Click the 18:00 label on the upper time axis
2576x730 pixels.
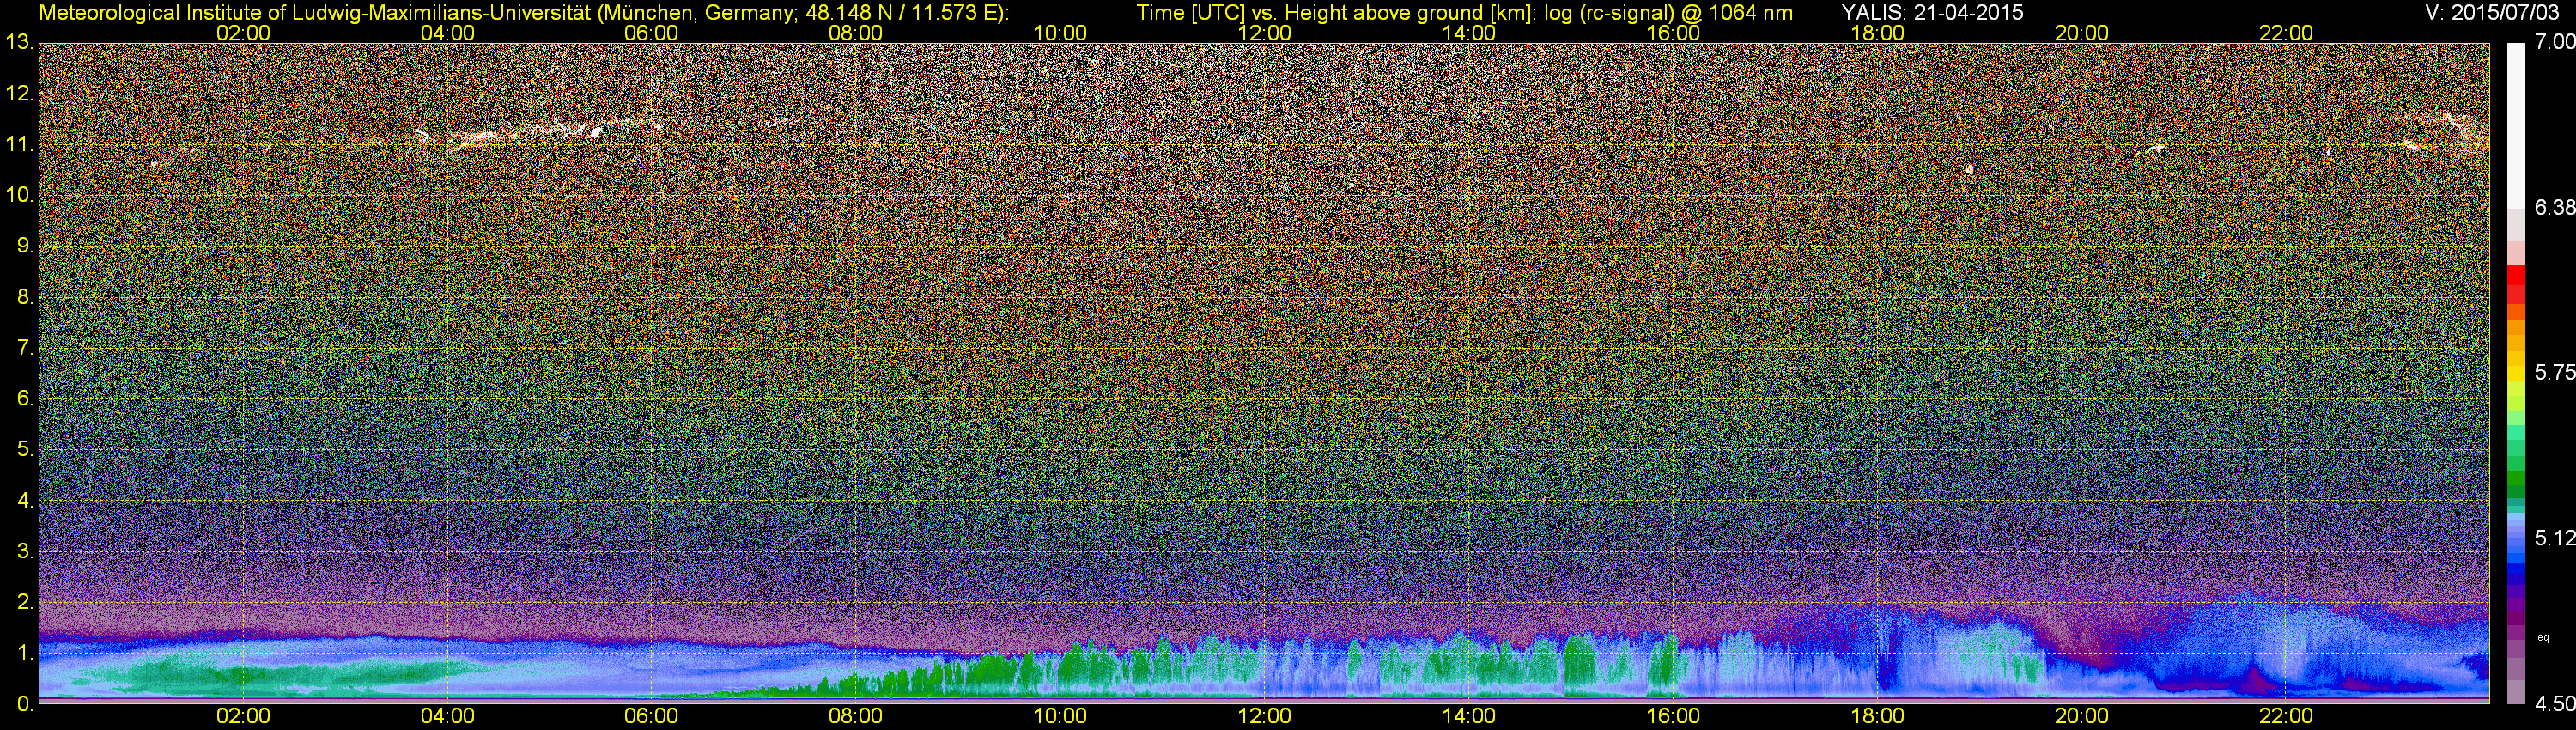click(x=1877, y=33)
